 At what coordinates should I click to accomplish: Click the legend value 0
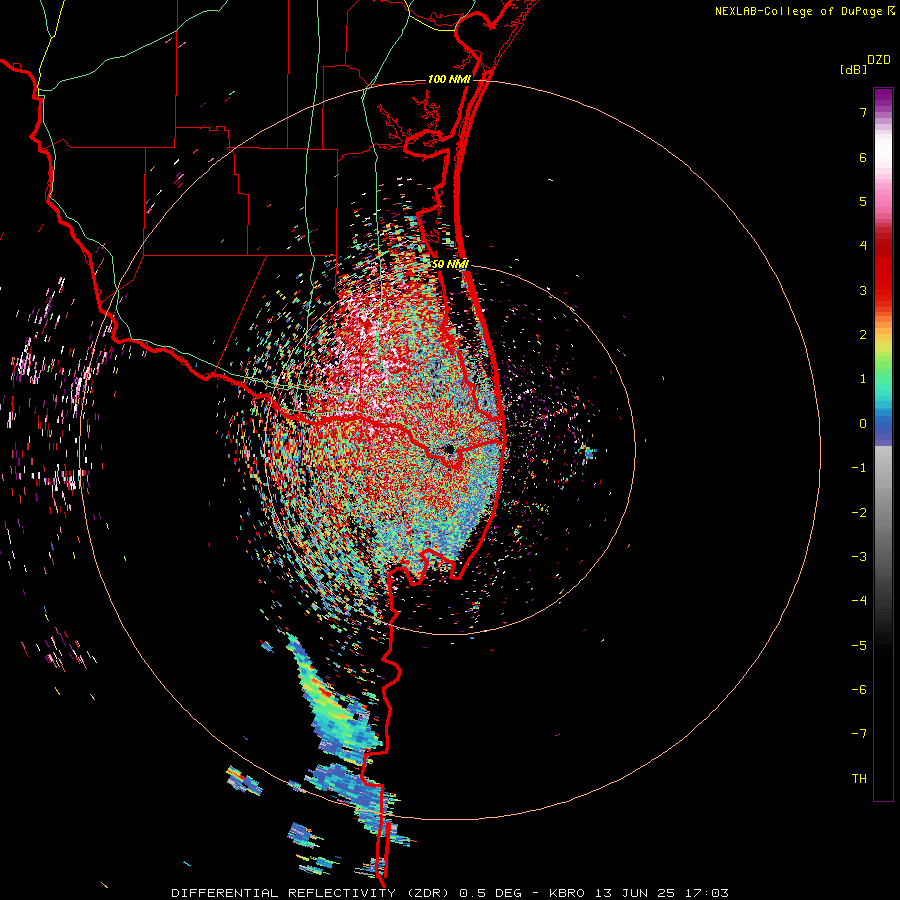[x=863, y=424]
